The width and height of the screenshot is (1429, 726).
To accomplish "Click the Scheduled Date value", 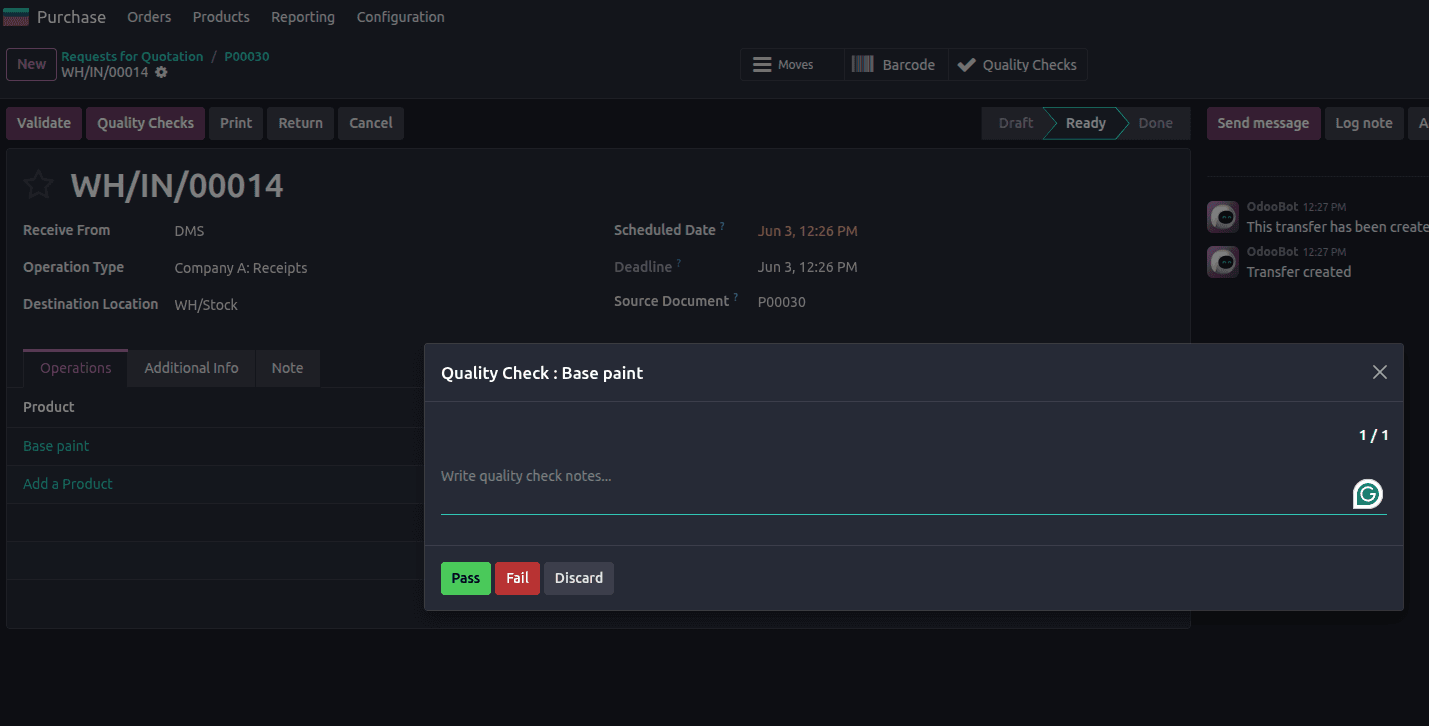I will (x=807, y=231).
